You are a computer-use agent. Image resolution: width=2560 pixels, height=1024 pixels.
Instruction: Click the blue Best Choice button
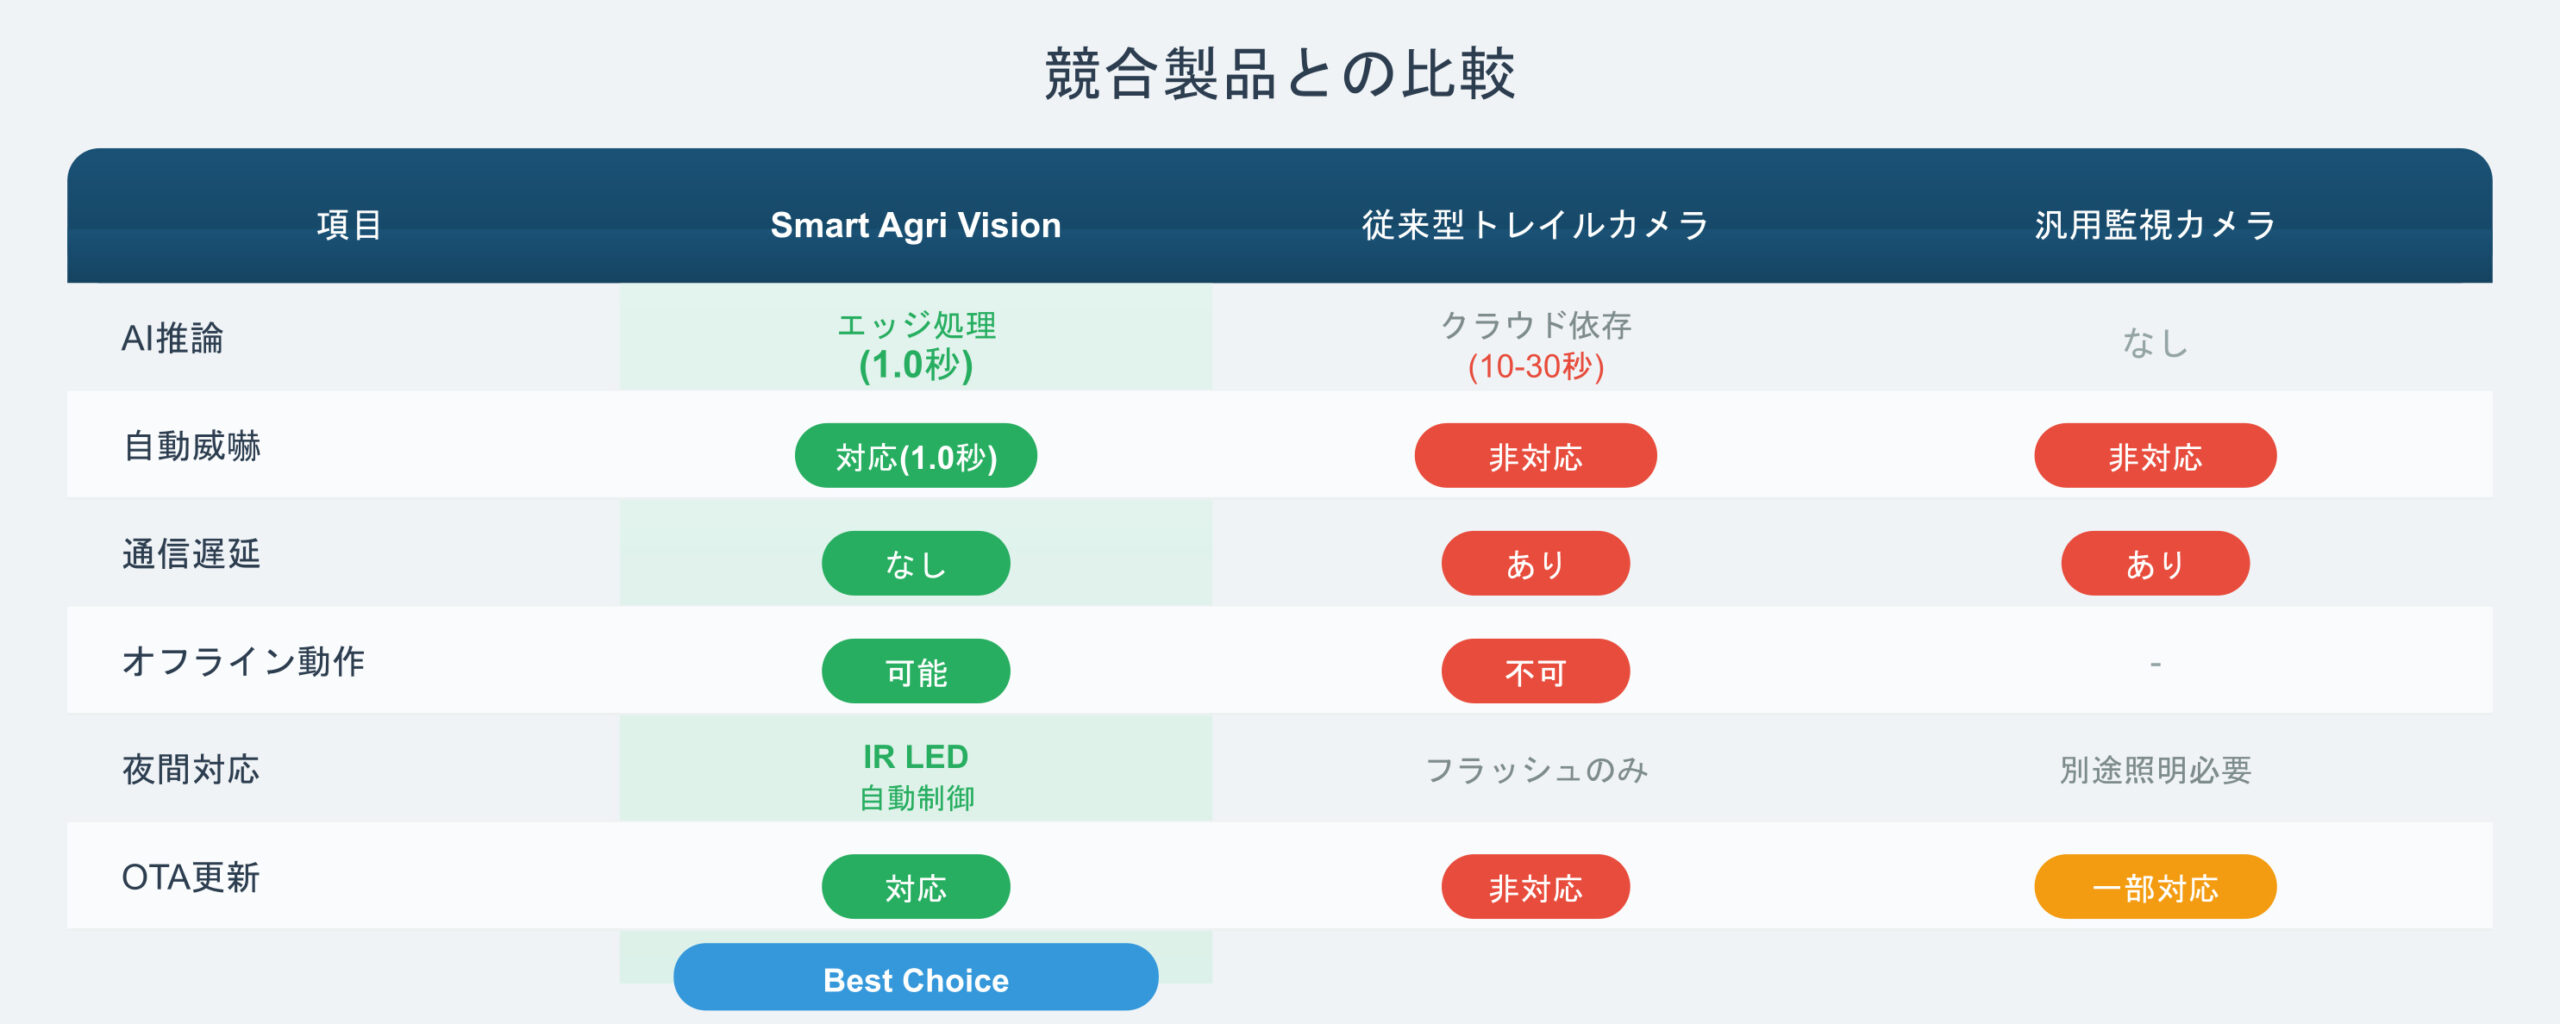click(x=915, y=978)
